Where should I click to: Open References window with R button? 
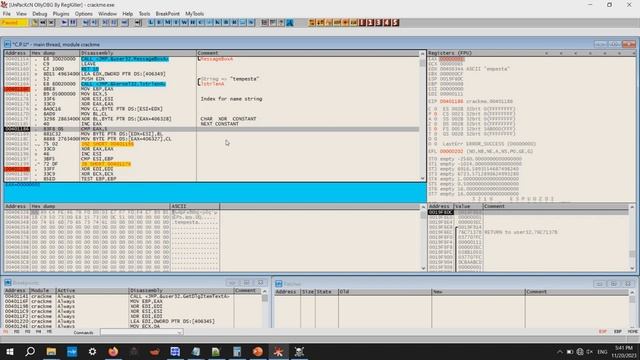coord(234,23)
